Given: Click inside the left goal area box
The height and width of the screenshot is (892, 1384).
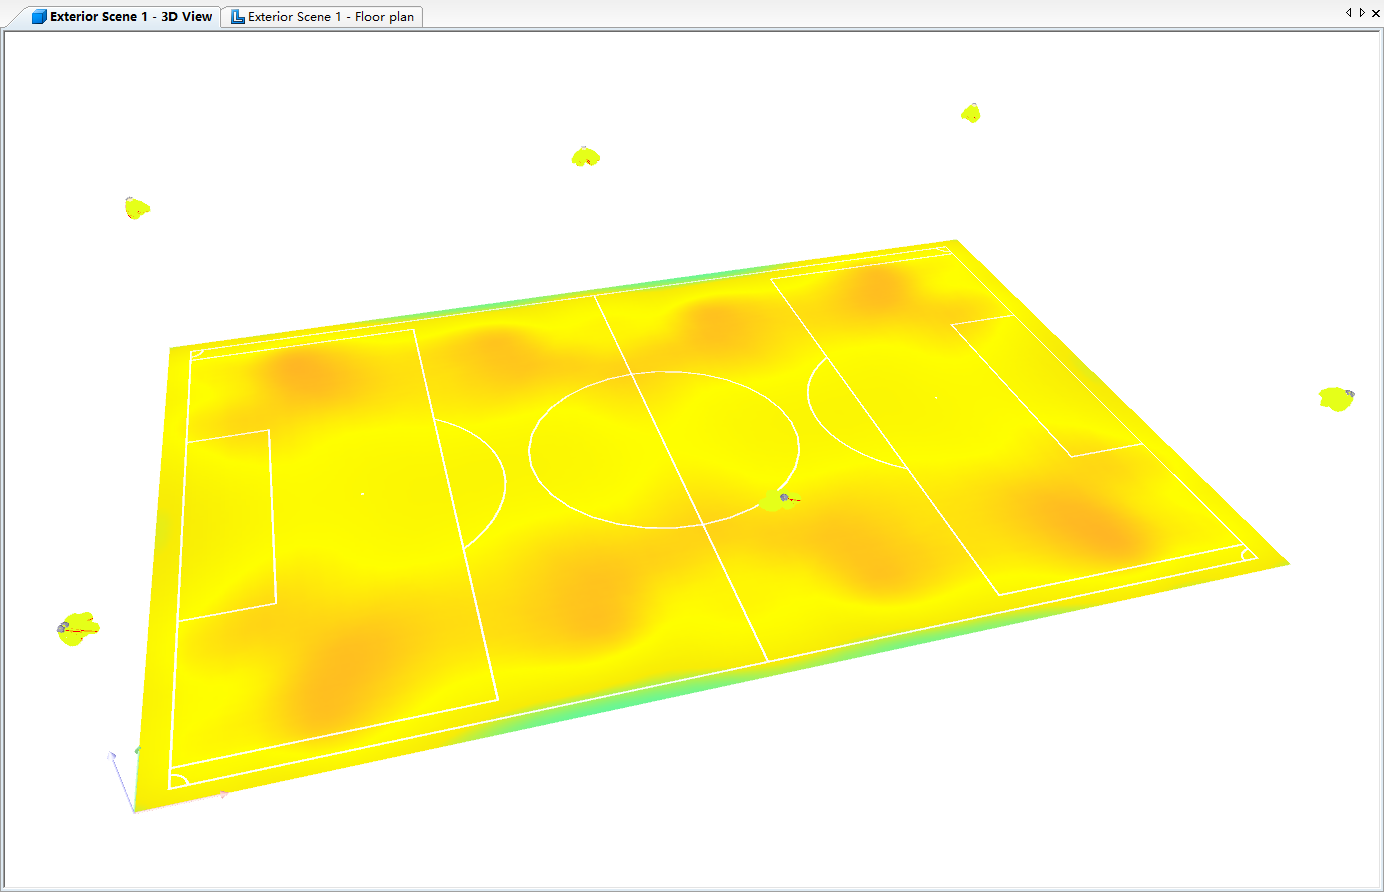Looking at the screenshot, I should [227, 523].
